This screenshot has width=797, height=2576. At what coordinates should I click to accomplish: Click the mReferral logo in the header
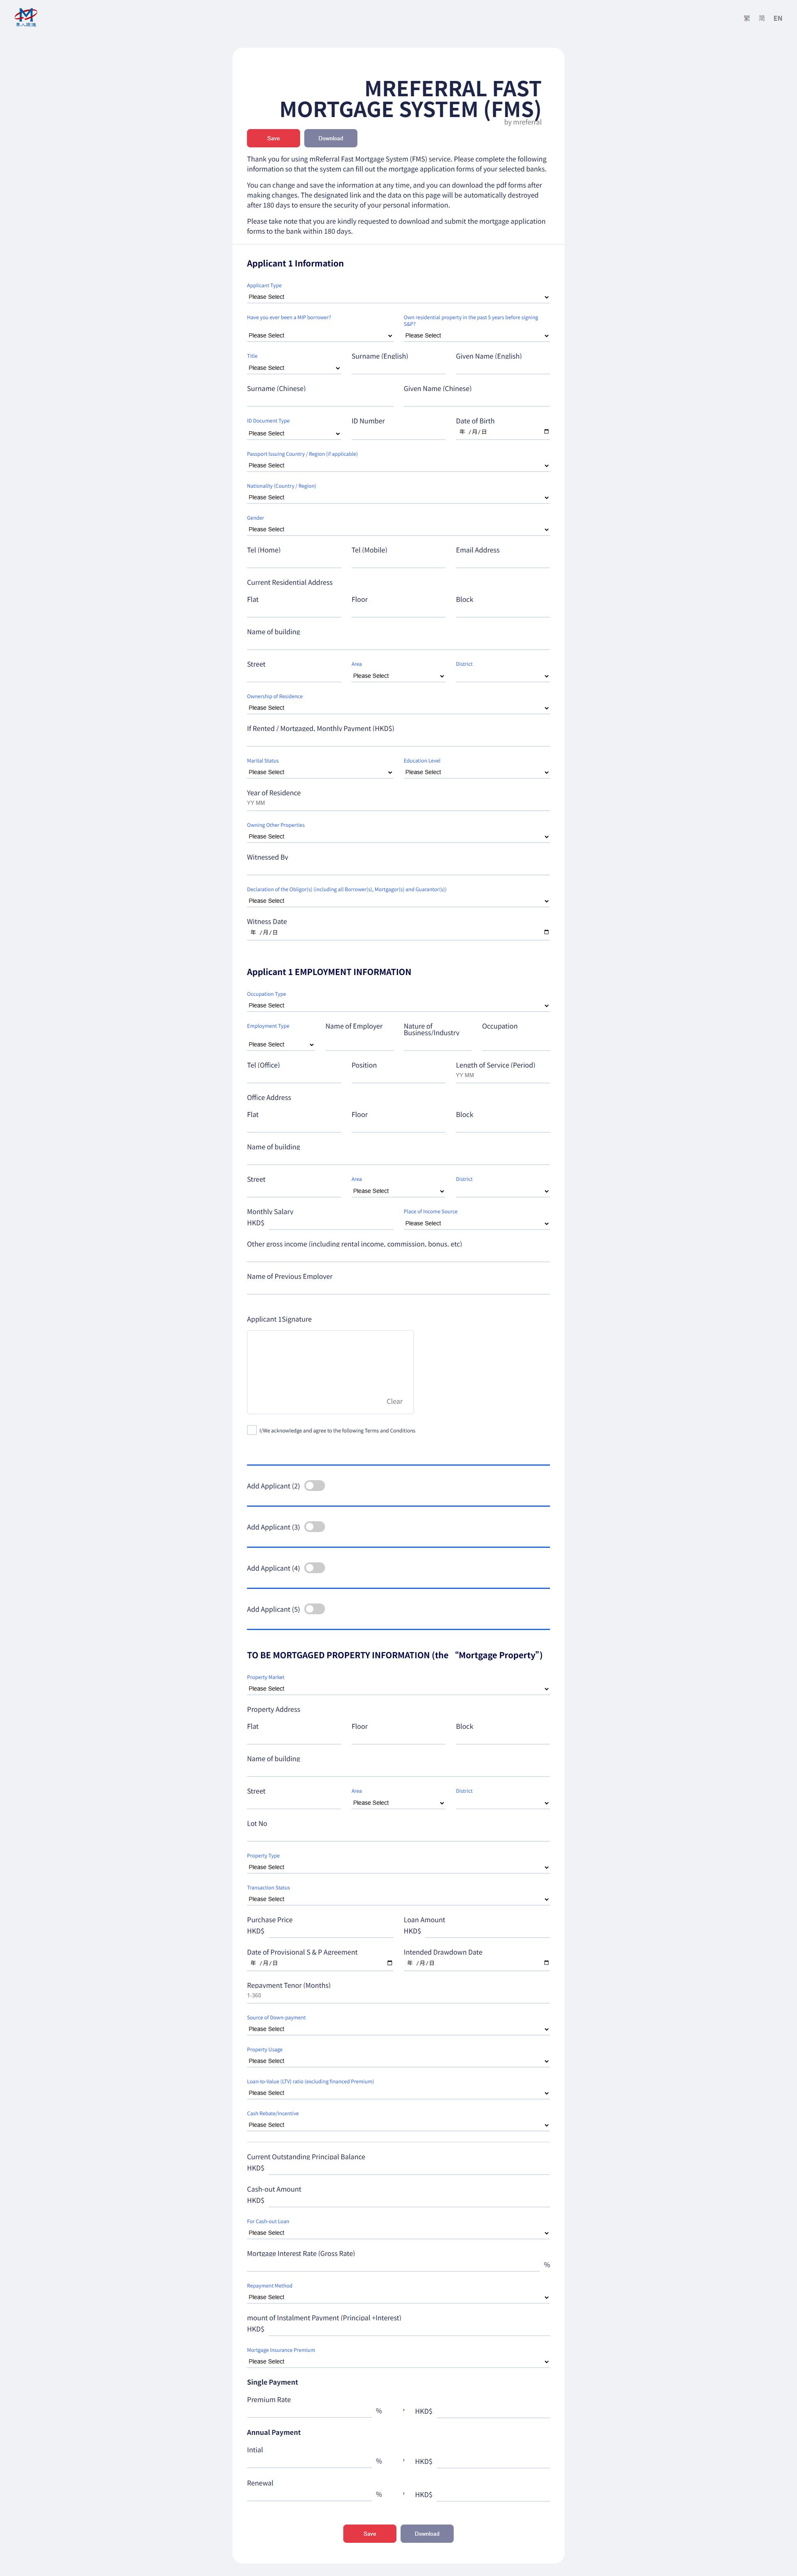26,17
